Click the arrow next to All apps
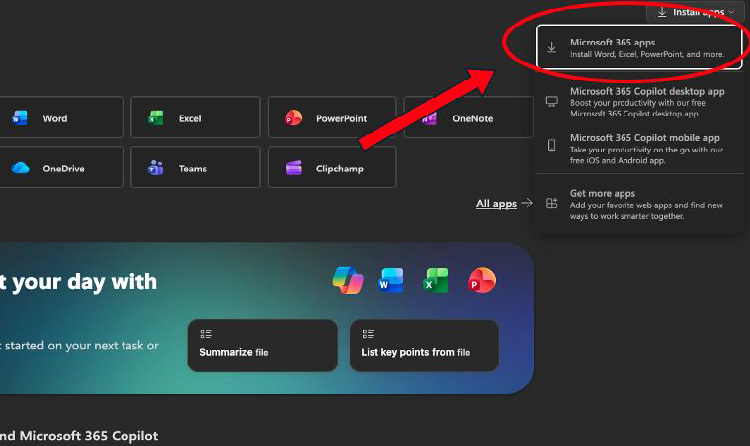 click(527, 203)
